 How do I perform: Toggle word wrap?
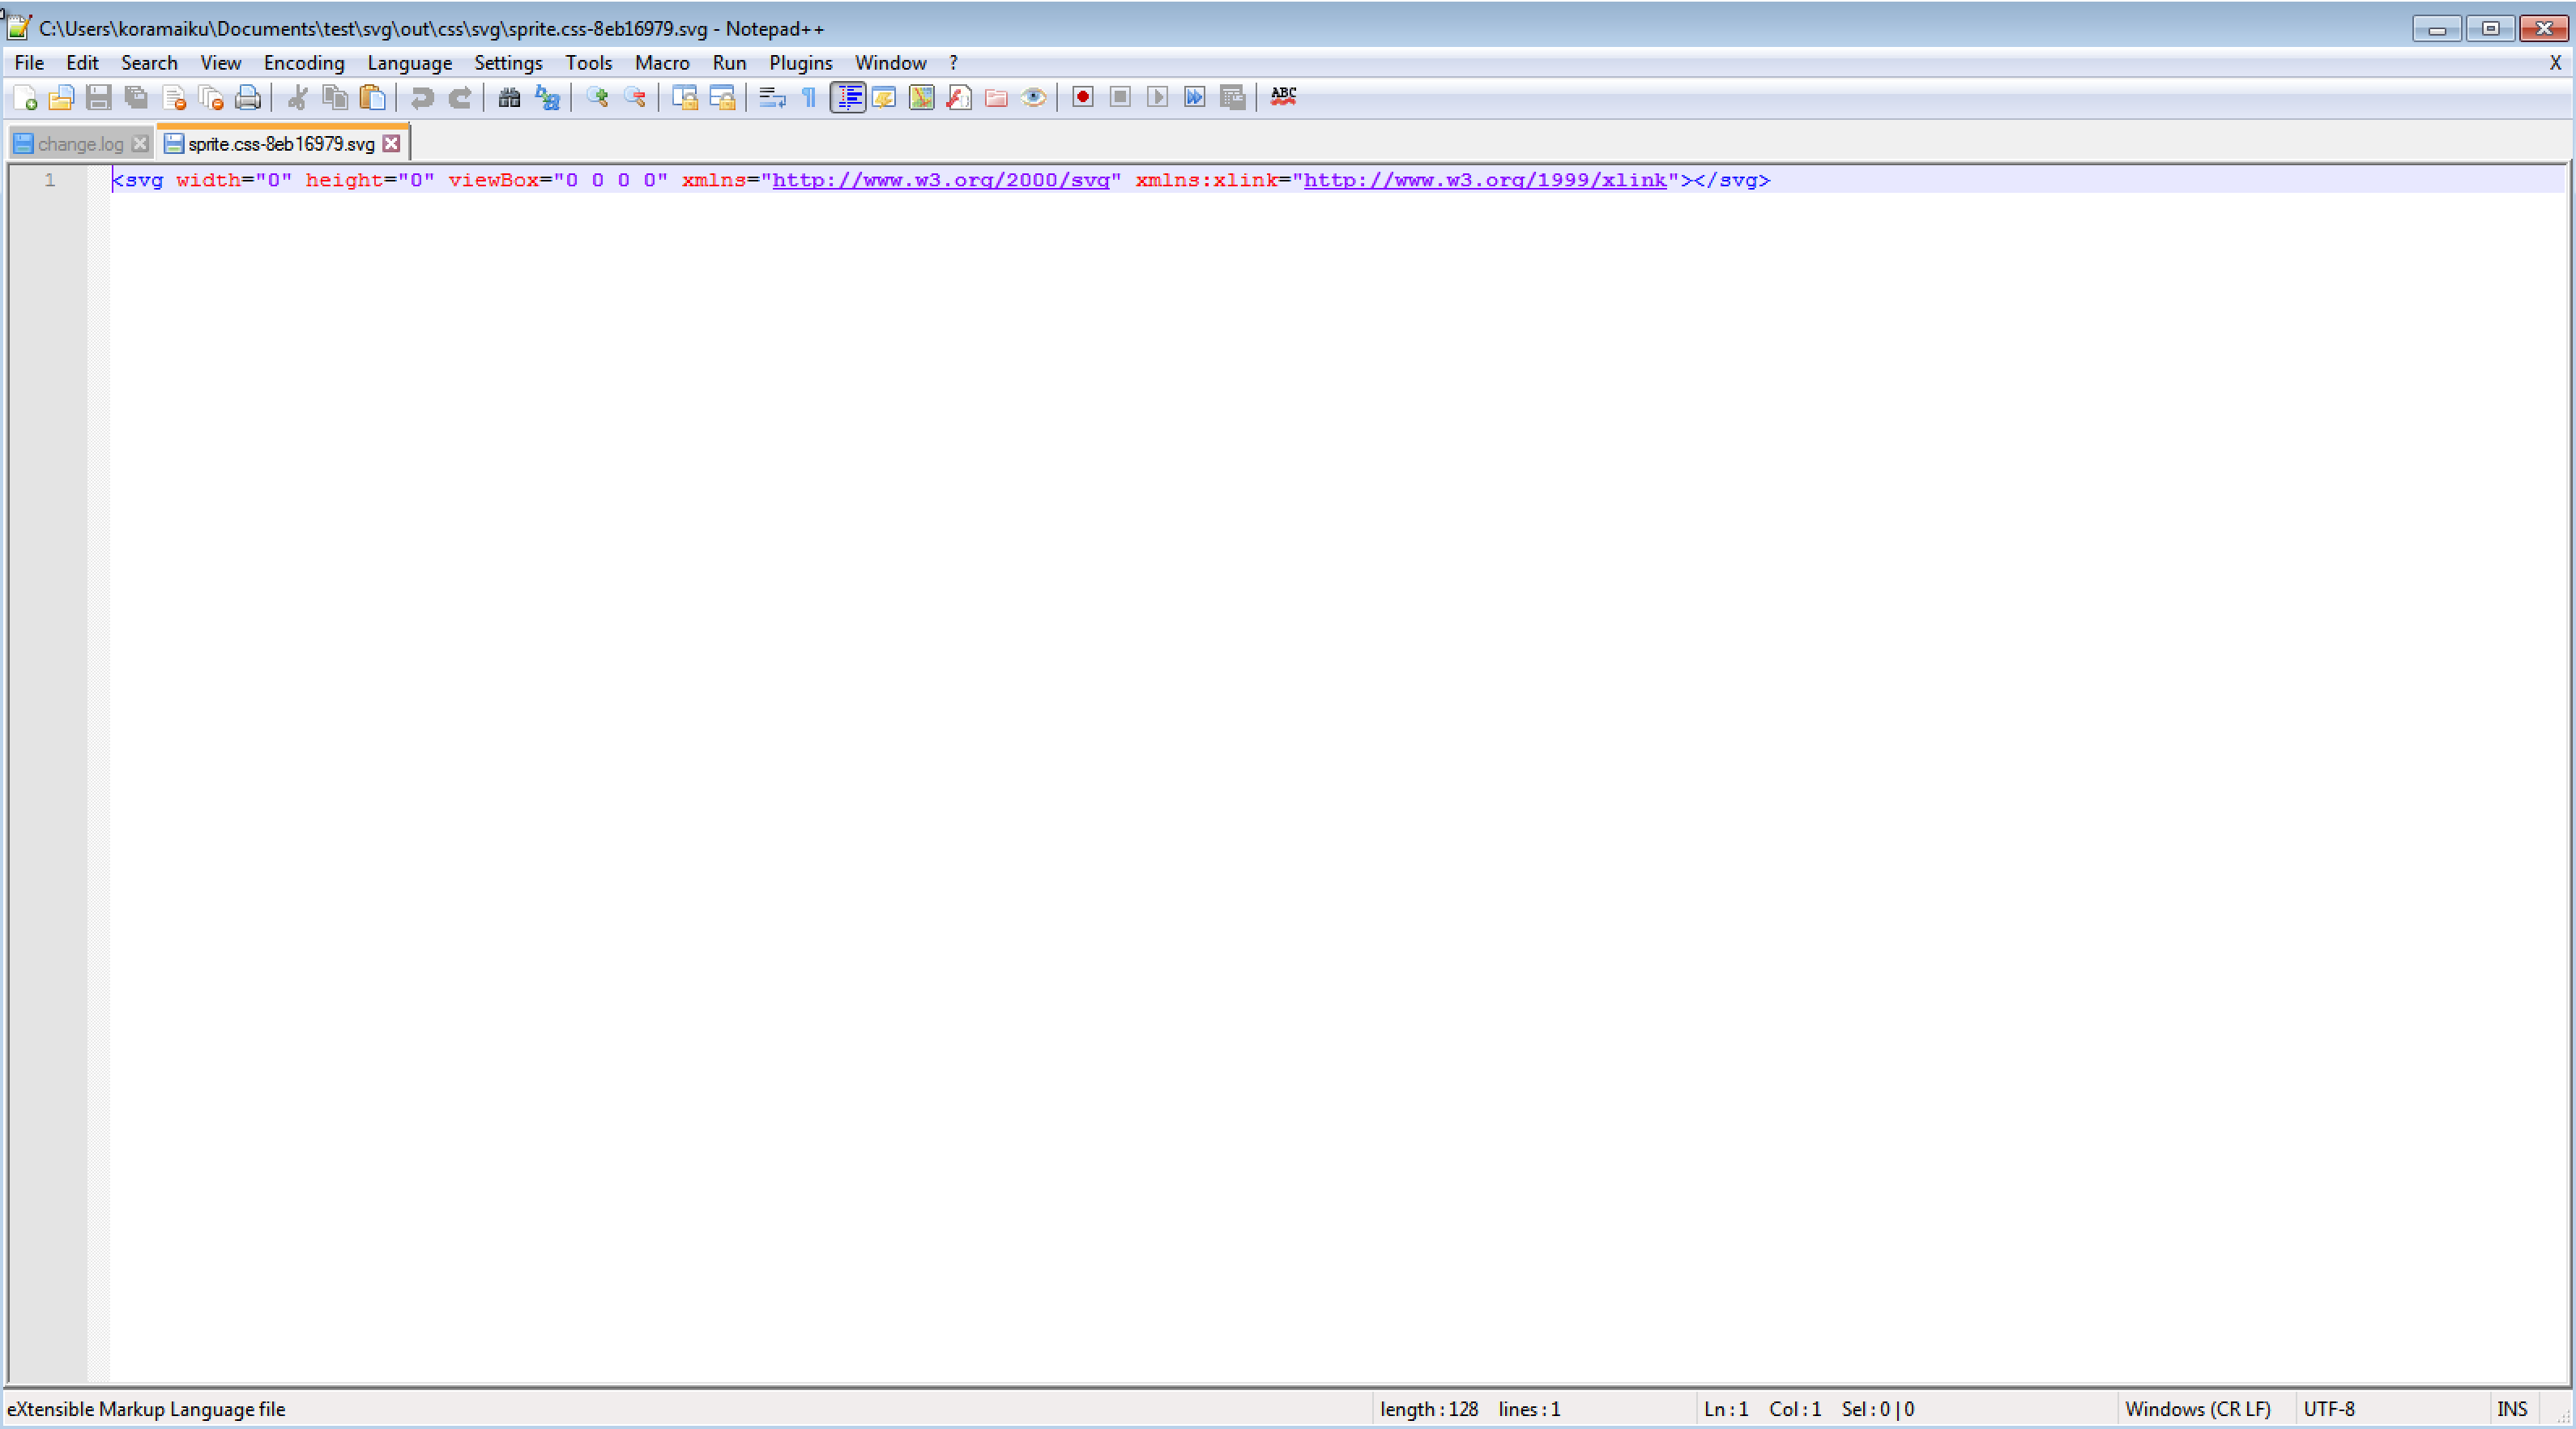coord(770,97)
